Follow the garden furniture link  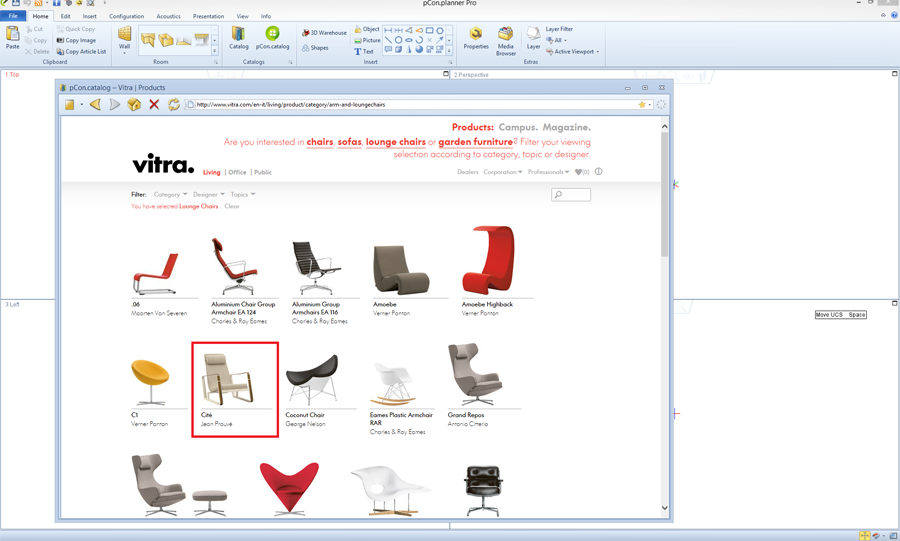[476, 142]
